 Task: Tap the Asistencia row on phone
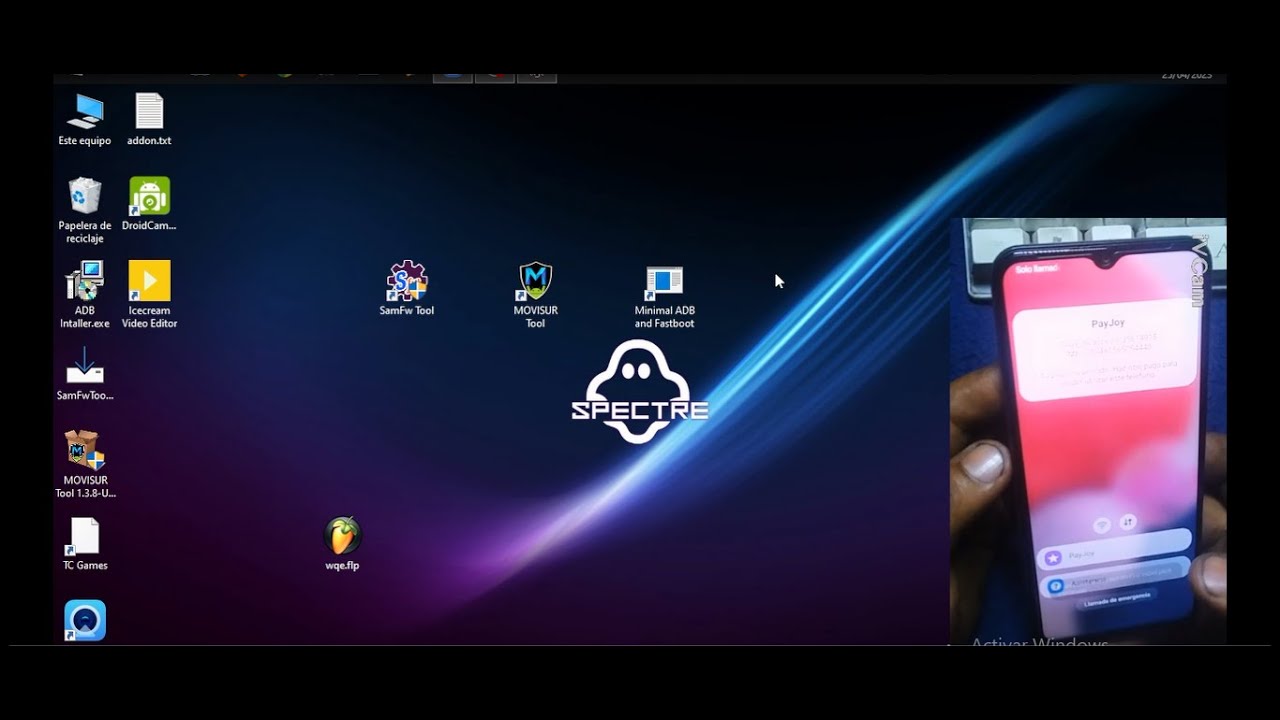click(1117, 577)
